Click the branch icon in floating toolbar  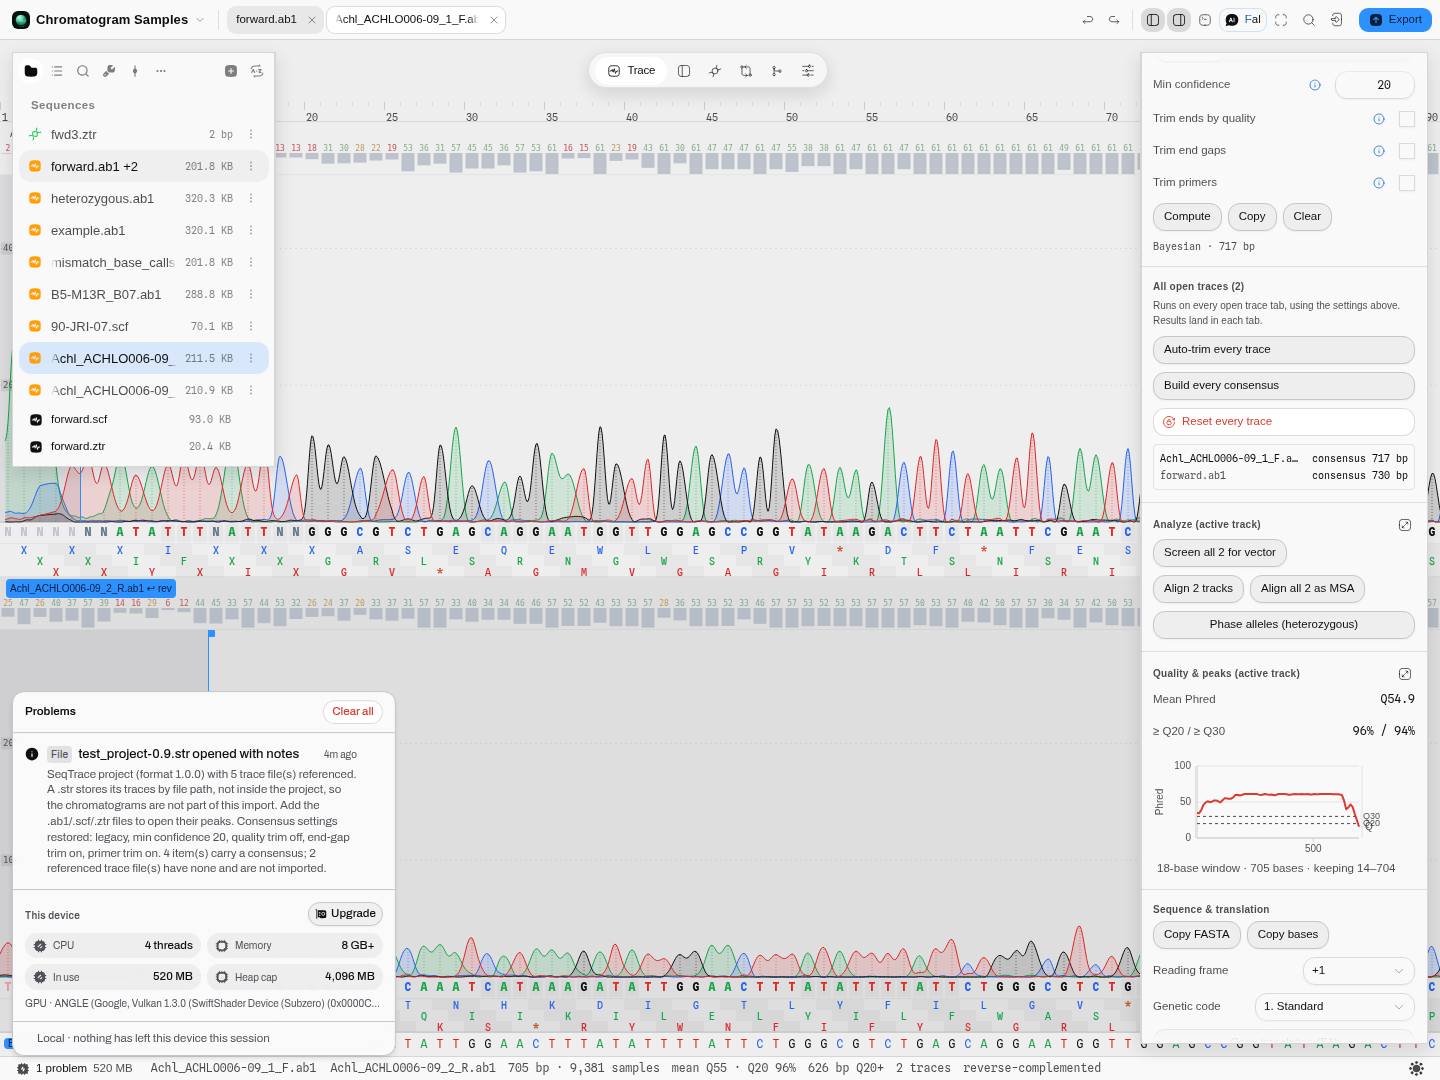pos(777,71)
